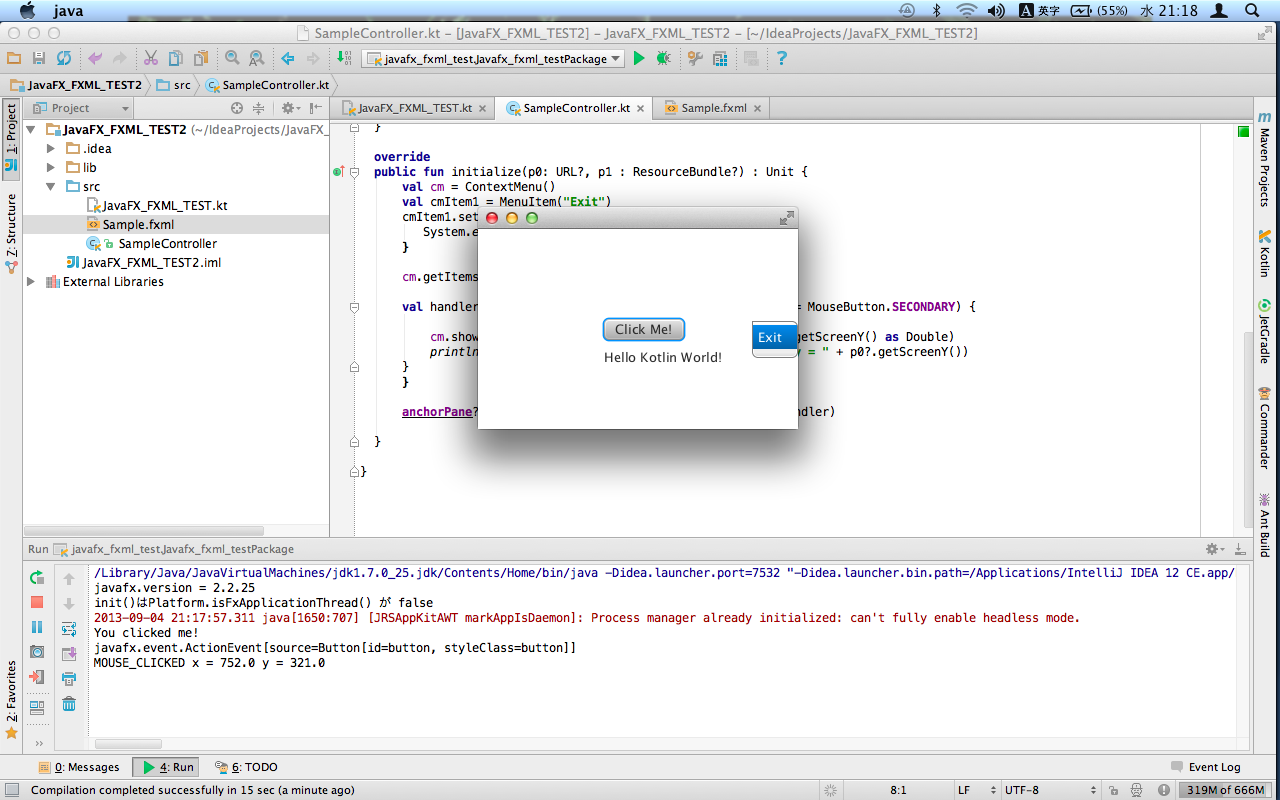Click the console horizontal scrollbar
The width and height of the screenshot is (1280, 800).
(x=128, y=744)
